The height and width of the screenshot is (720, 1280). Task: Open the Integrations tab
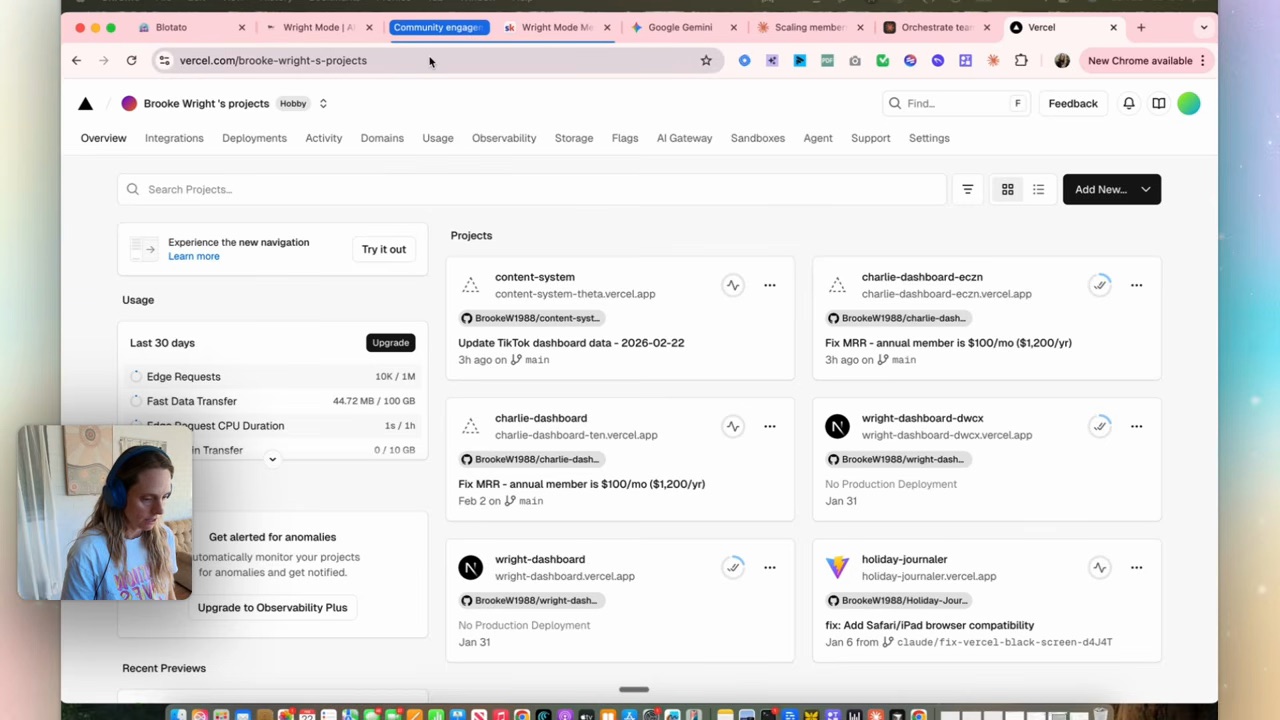click(174, 138)
